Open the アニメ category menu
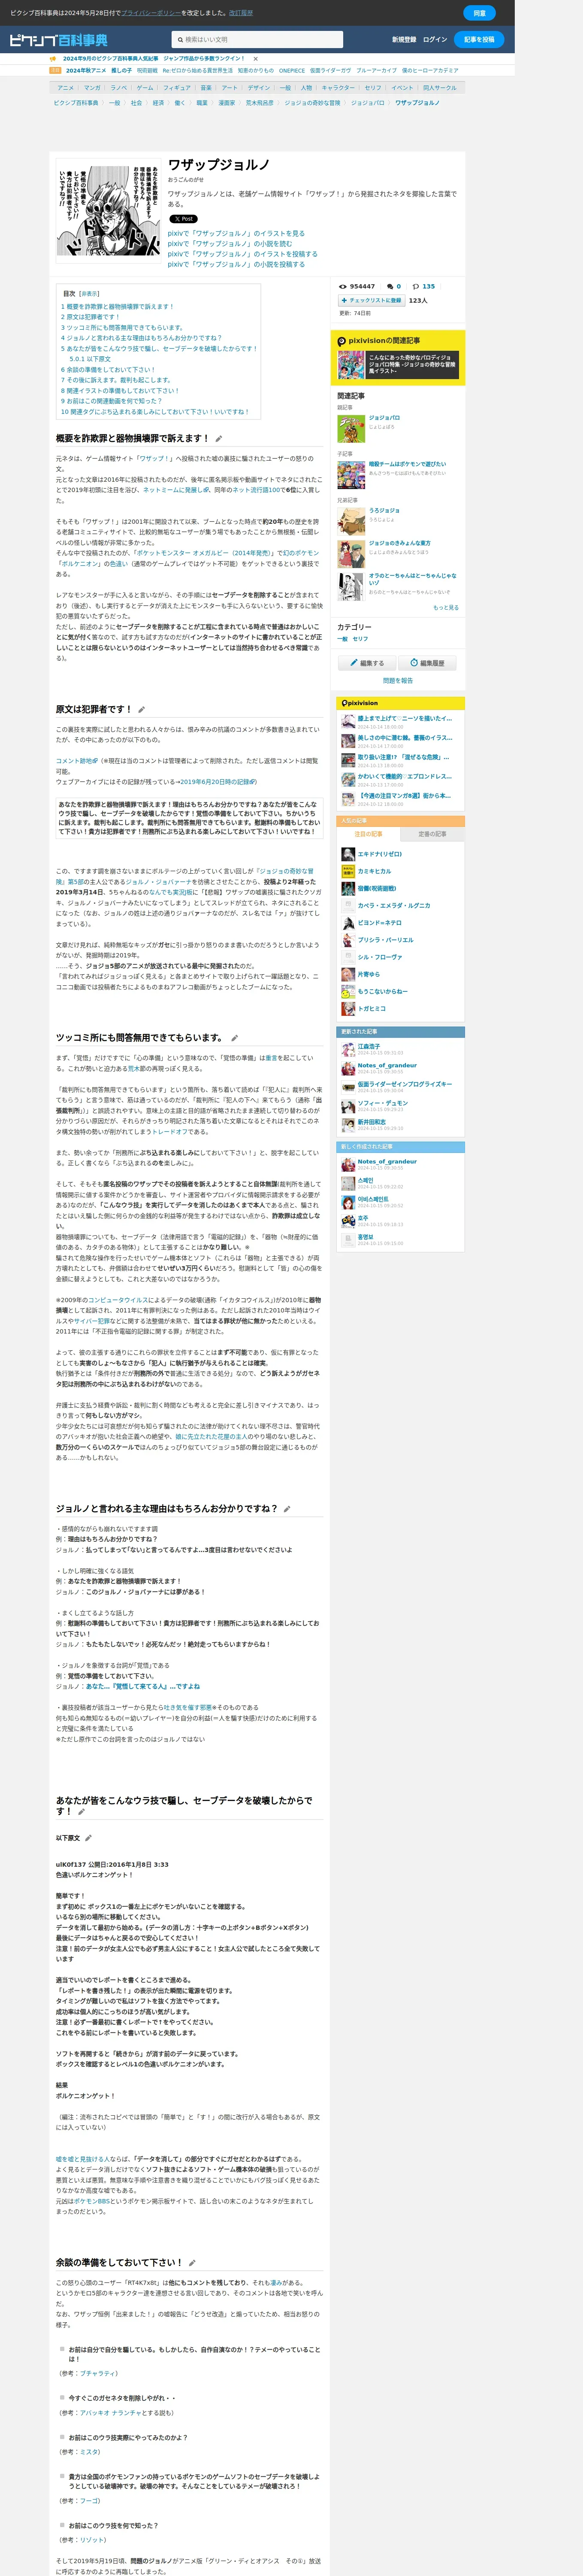Image resolution: width=583 pixels, height=2576 pixels. click(x=65, y=88)
